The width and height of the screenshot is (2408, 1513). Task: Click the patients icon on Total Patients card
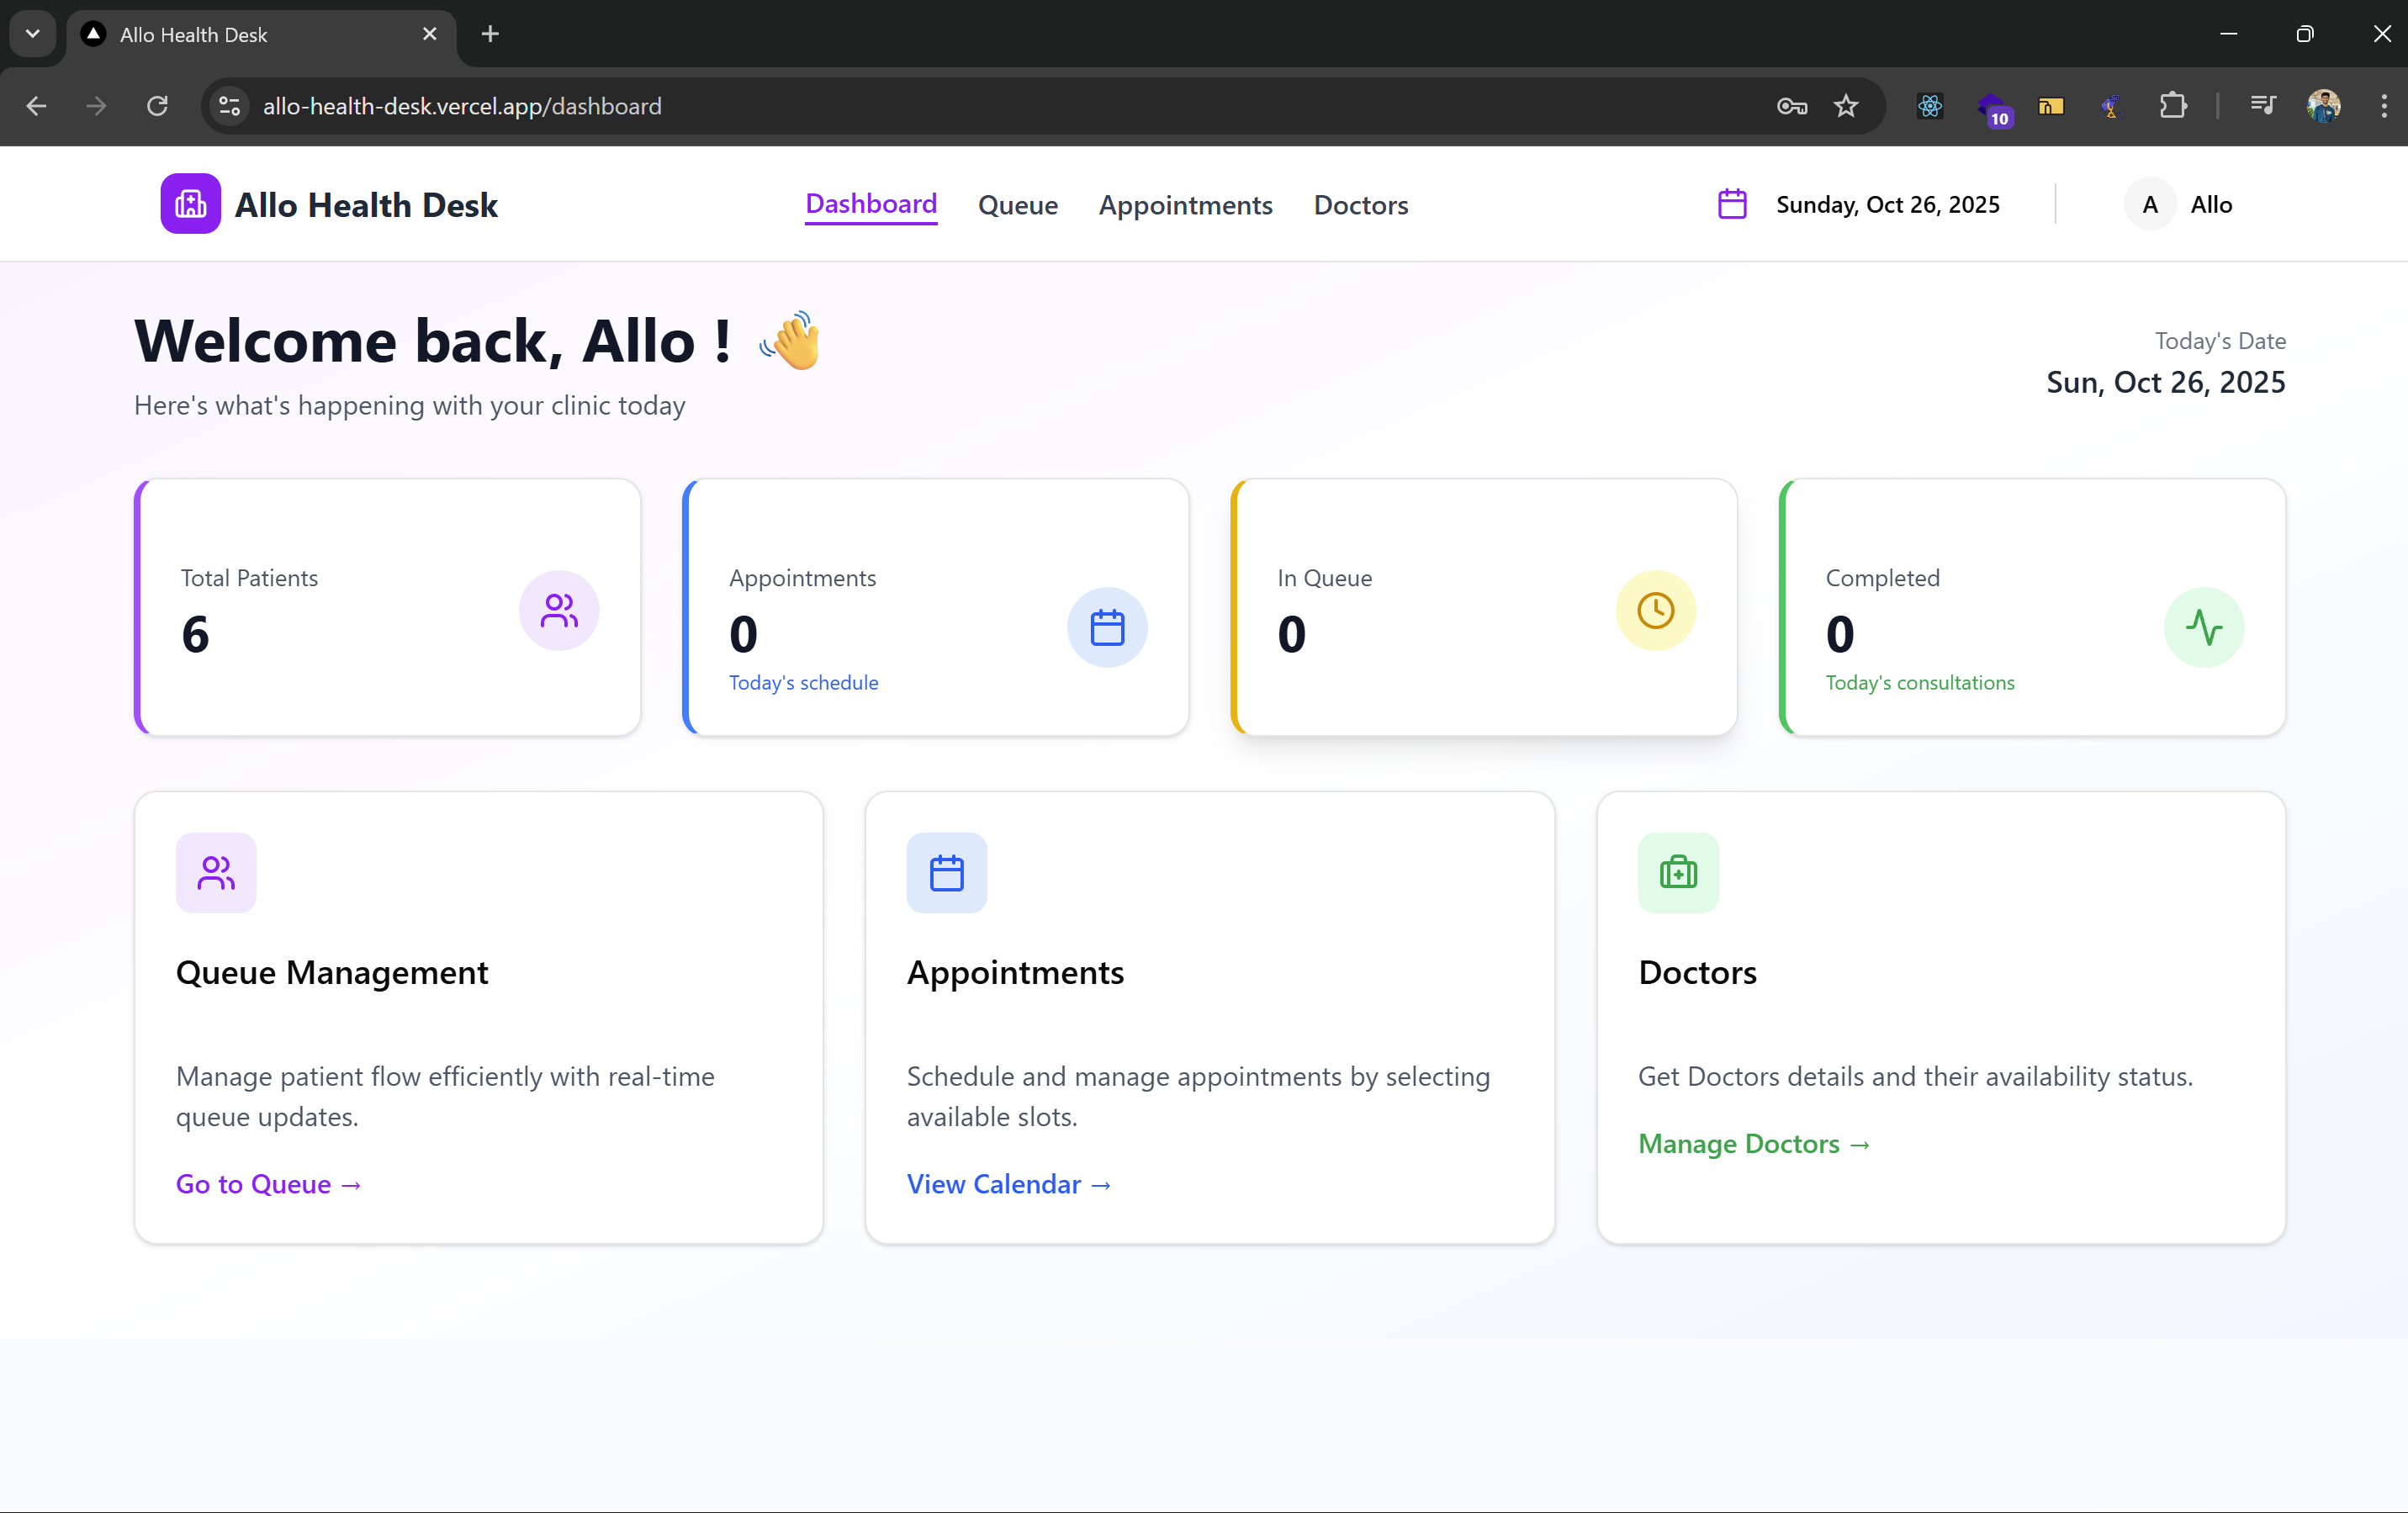[x=558, y=610]
